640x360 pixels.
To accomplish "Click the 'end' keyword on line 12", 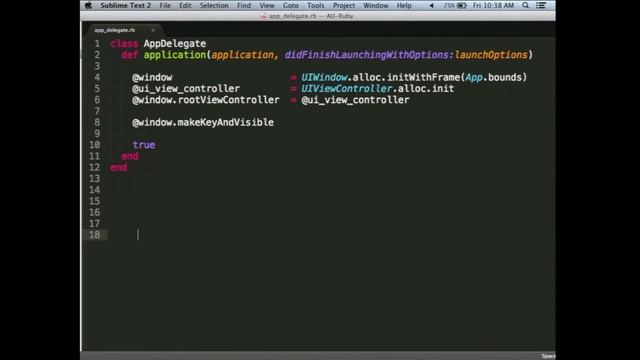I will (x=118, y=167).
